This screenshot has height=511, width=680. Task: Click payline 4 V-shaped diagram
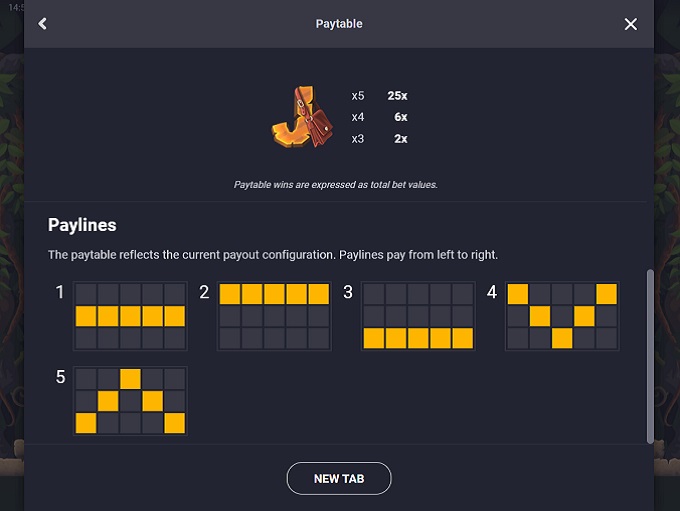click(x=562, y=316)
